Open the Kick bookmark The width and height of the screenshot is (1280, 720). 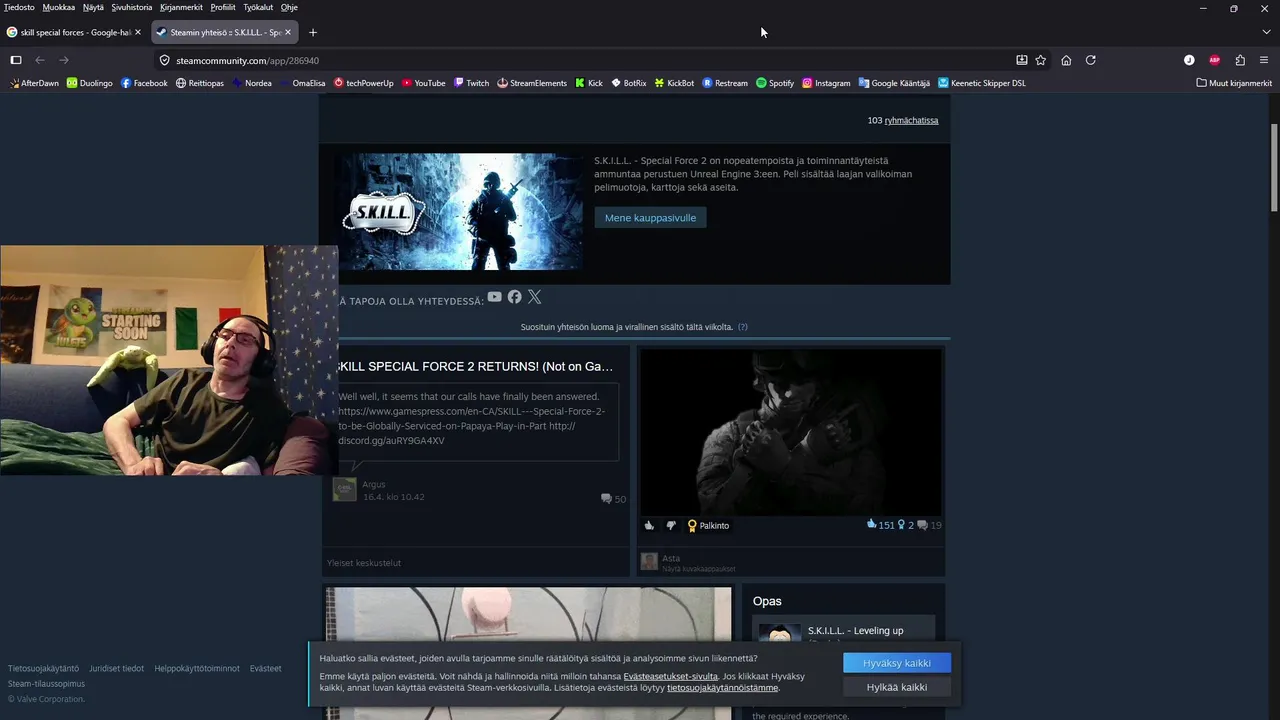click(x=589, y=83)
